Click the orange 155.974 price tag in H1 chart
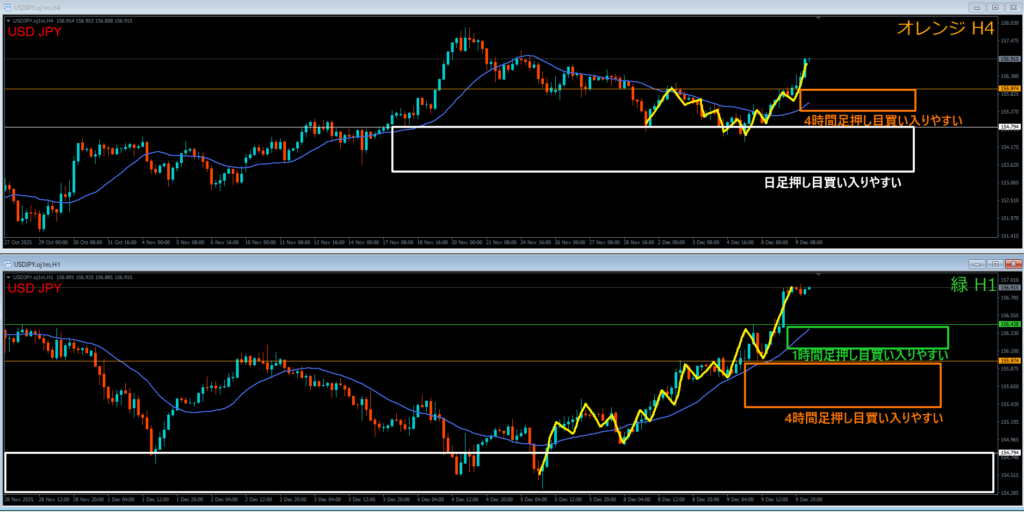This screenshot has width=1024, height=512. coord(1010,360)
